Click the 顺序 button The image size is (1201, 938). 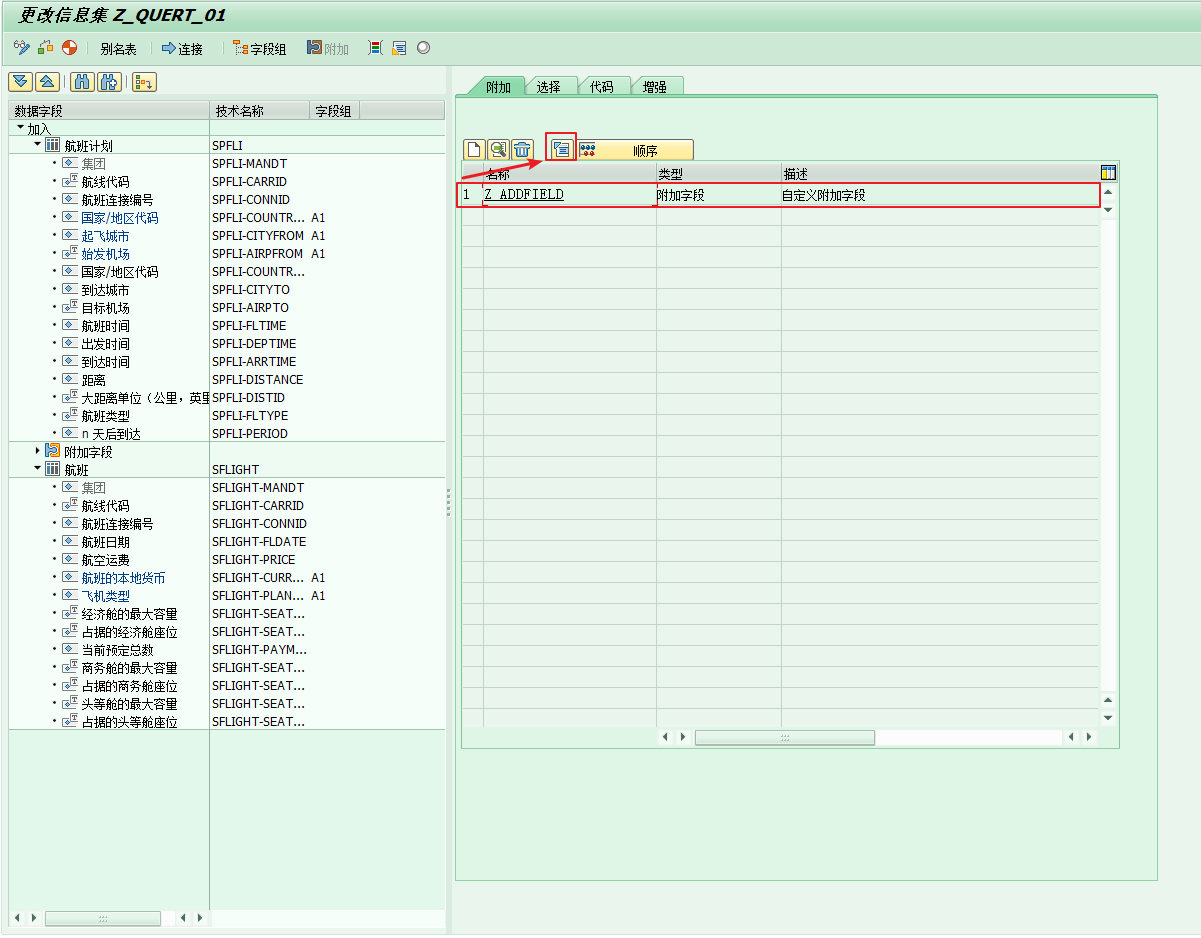(634, 150)
